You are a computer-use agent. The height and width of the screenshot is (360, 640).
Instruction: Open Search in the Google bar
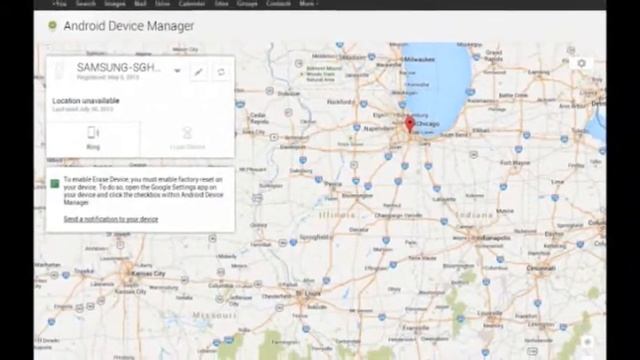coord(86,4)
